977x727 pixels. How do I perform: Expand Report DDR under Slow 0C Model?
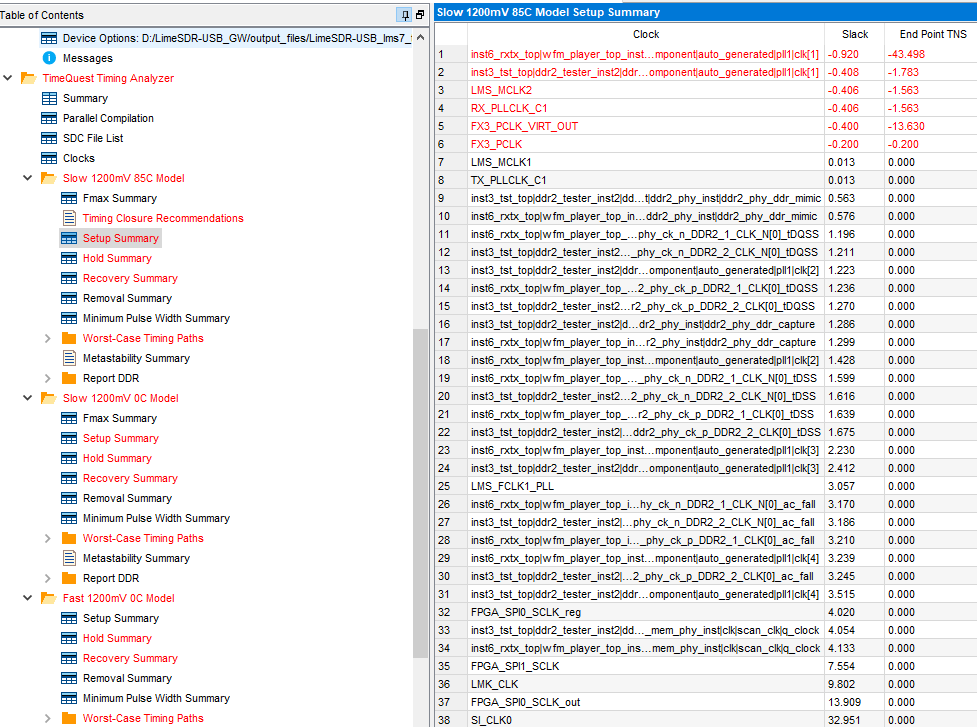coord(48,578)
